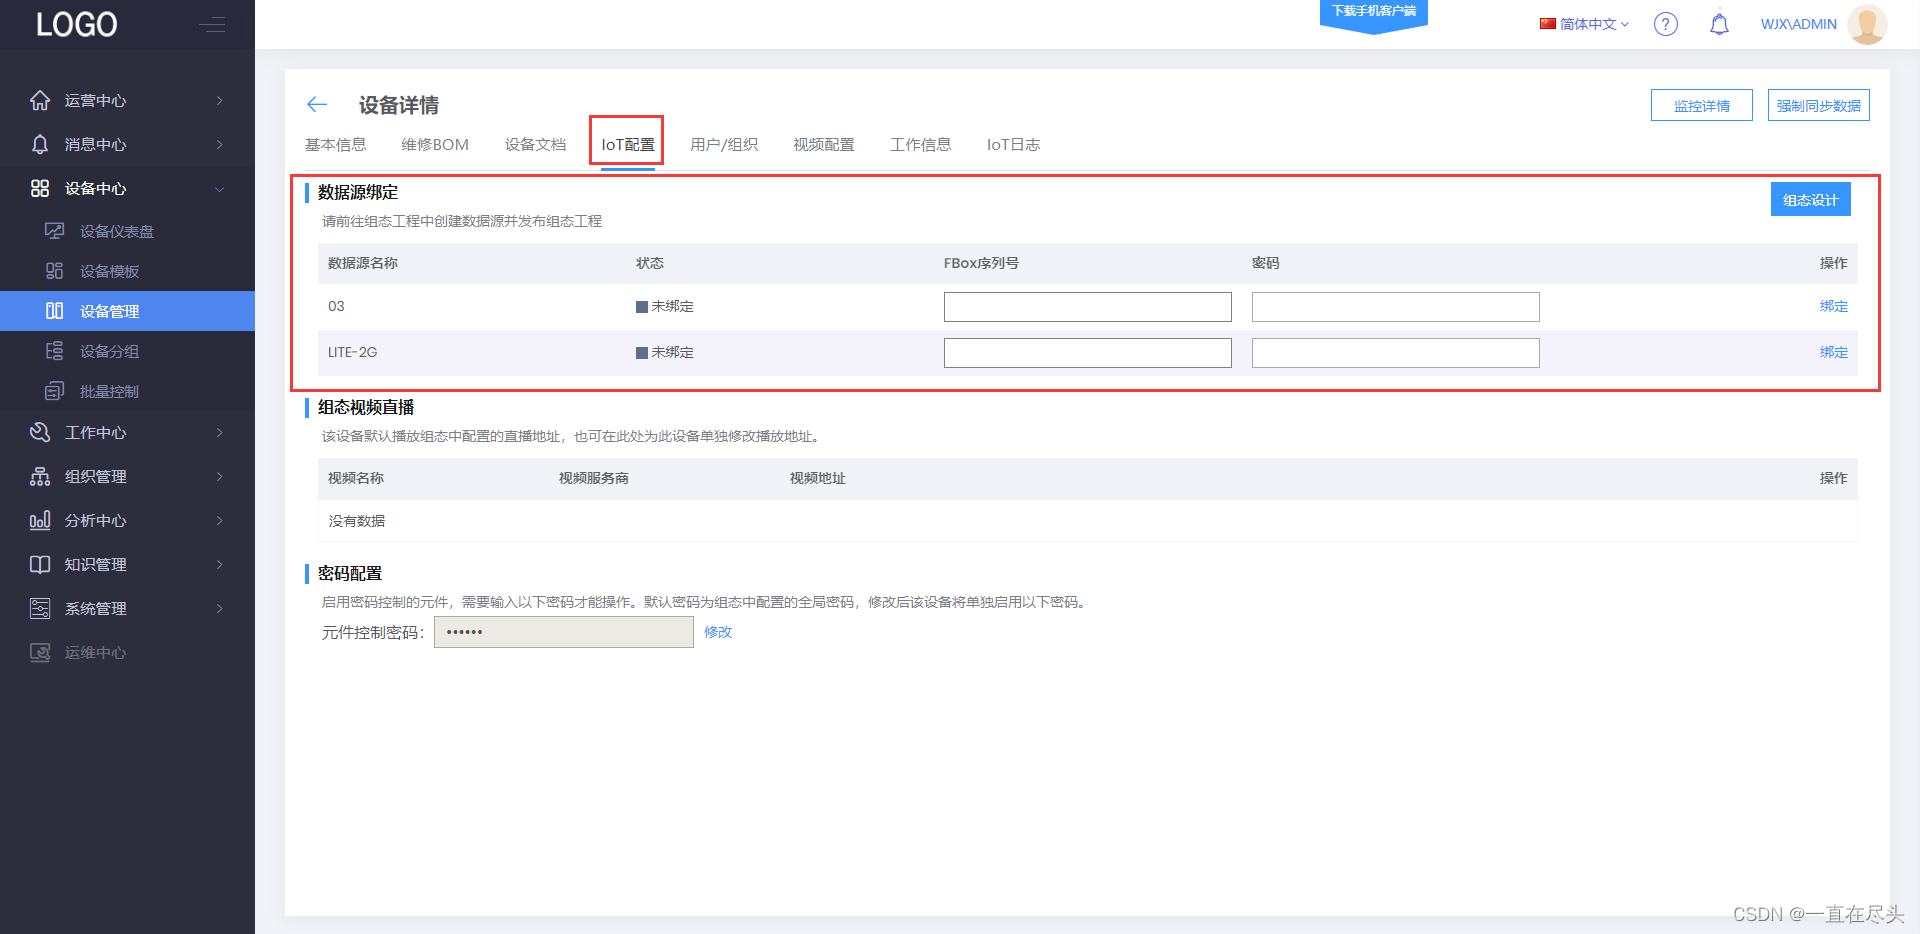
Task: Expand the 消息中心 menu chevron
Action: 219,144
